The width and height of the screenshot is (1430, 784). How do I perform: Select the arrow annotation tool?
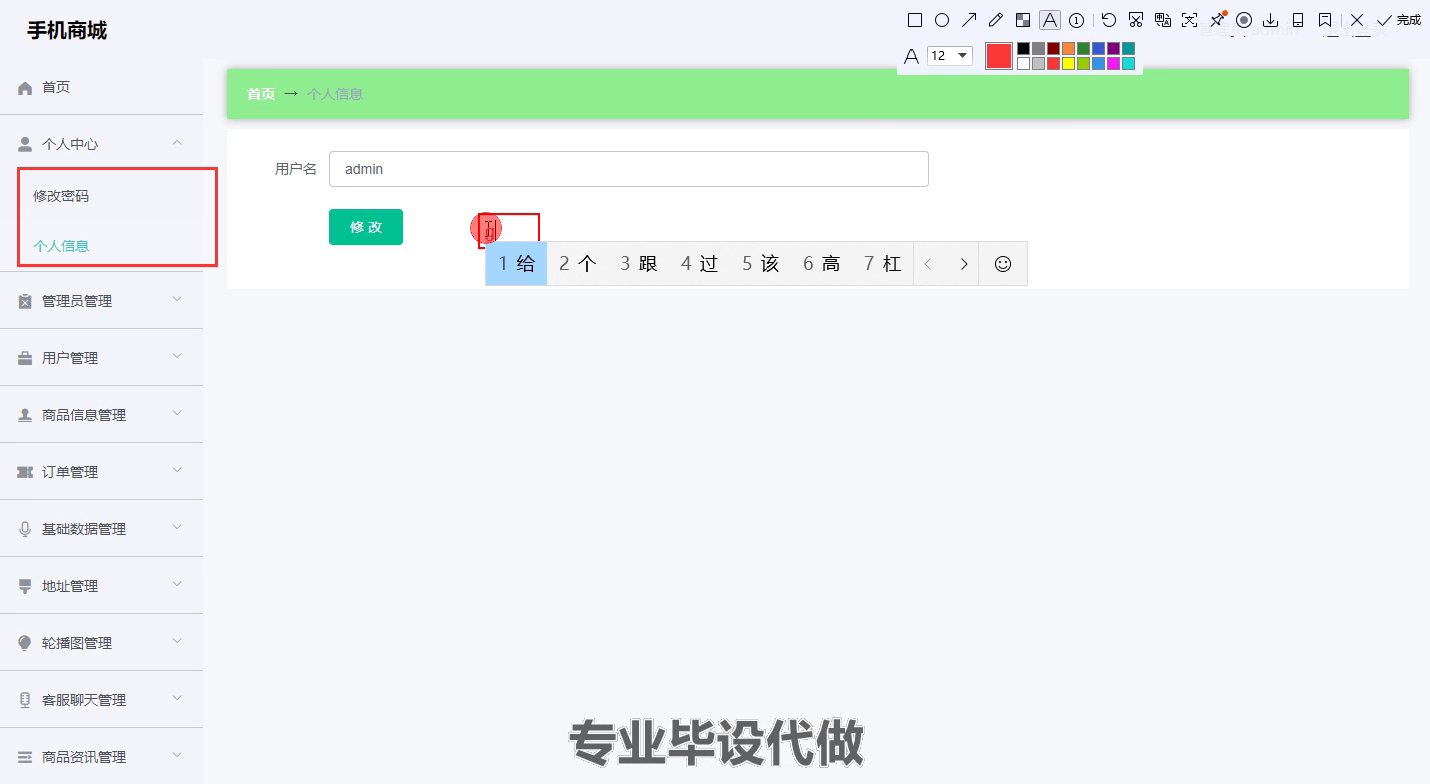(x=969, y=20)
